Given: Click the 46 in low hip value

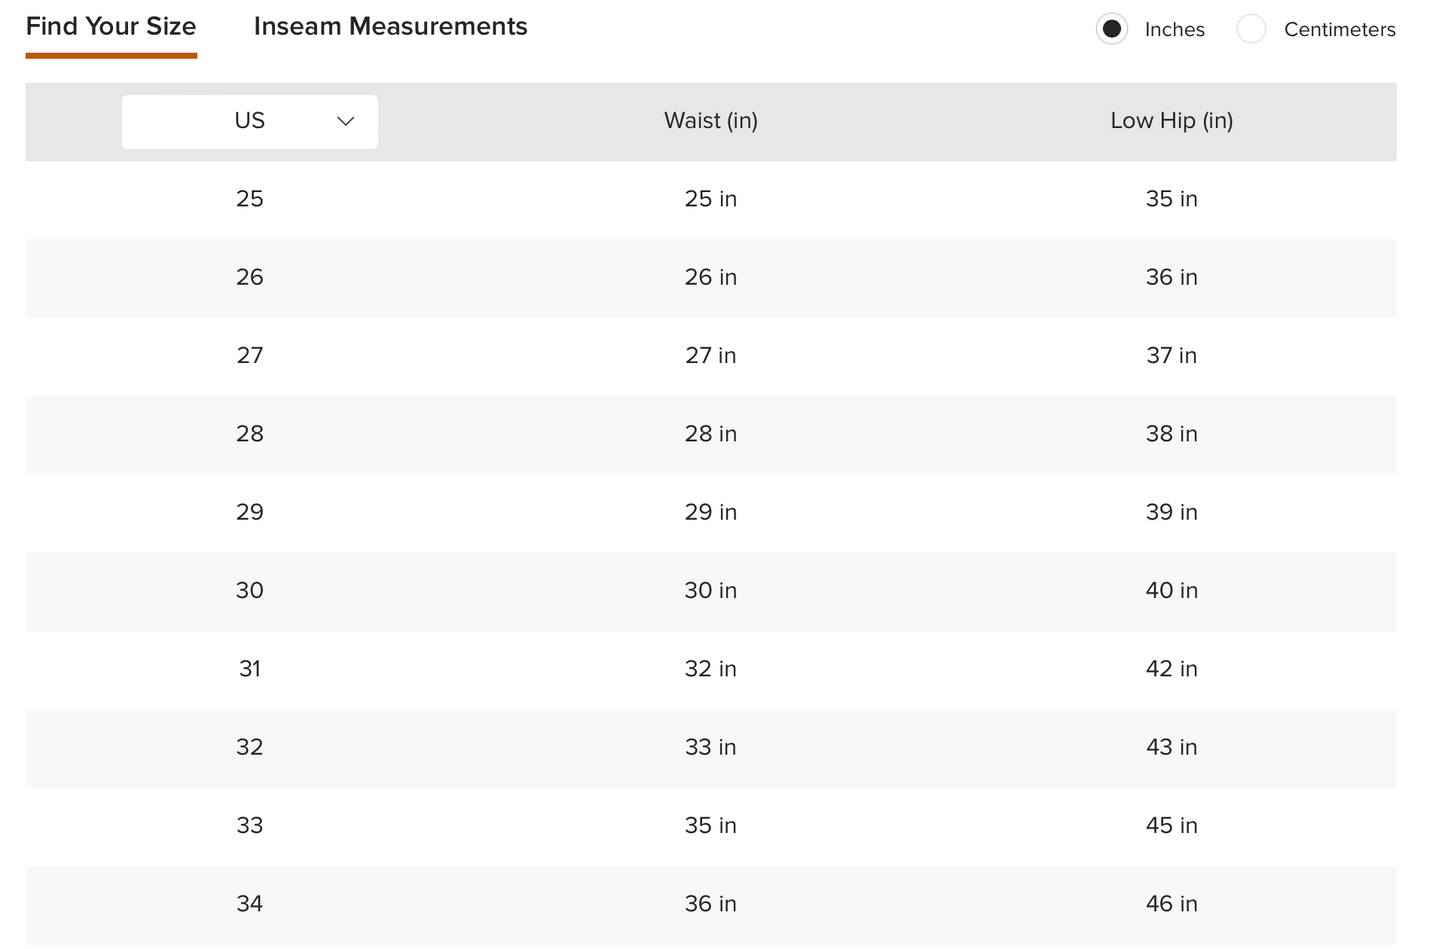Looking at the screenshot, I should click(1172, 904).
